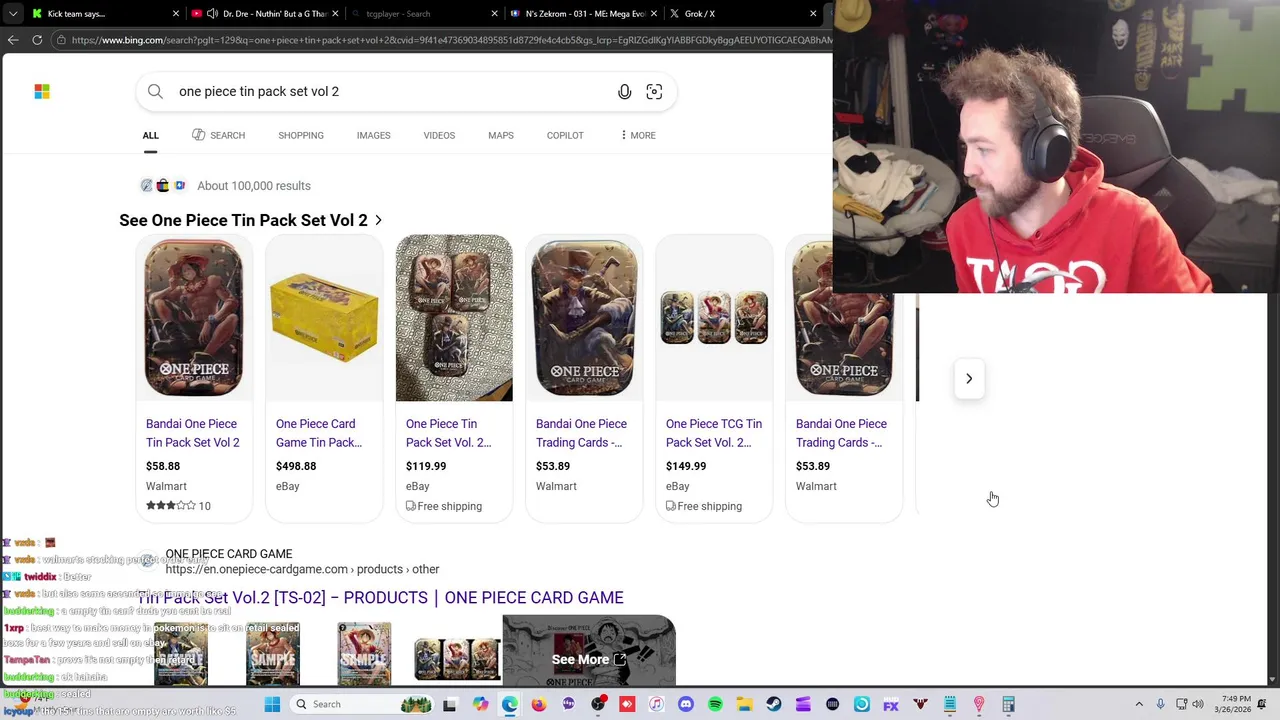Mute the Dr. Dre tab audio
Viewport: 1280px width, 720px height.
click(212, 14)
